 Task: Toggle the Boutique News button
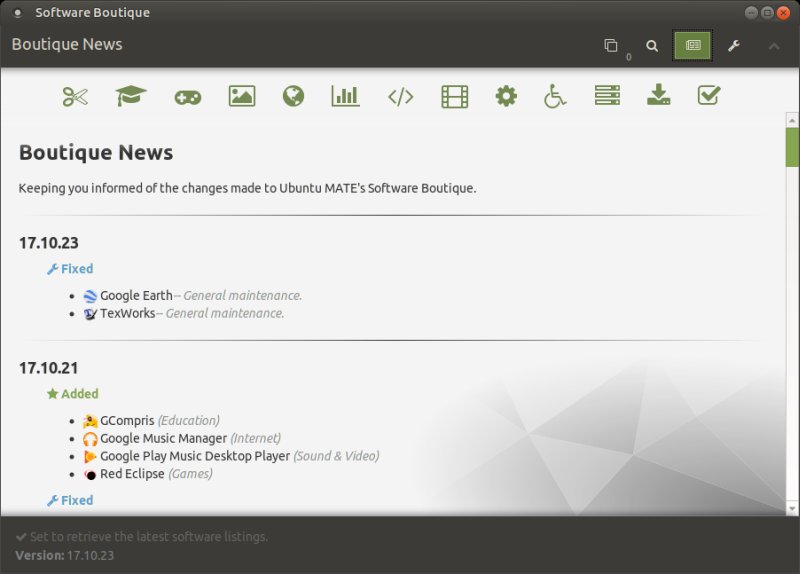click(692, 45)
